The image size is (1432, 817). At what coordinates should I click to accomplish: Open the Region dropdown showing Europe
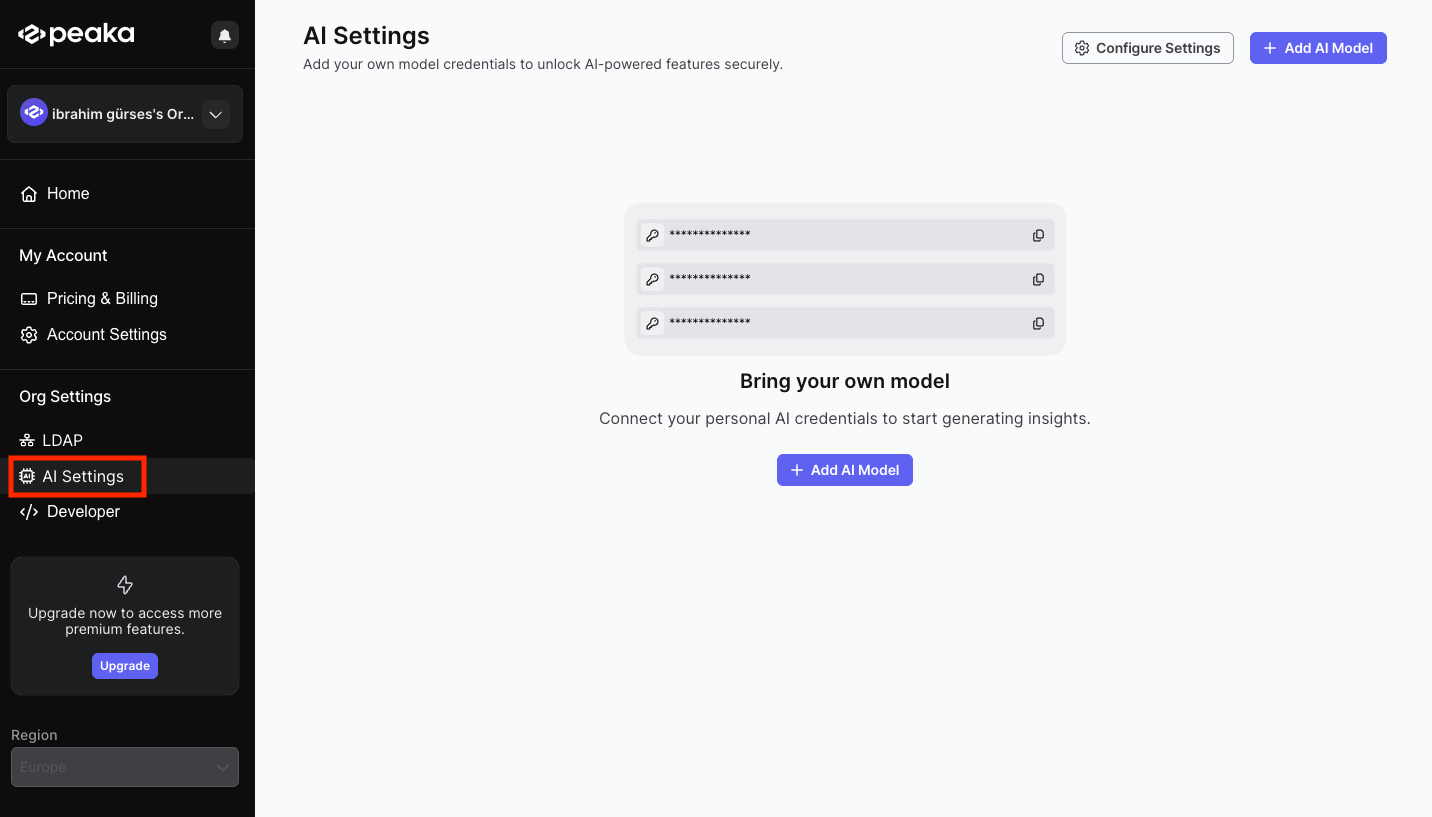point(125,767)
